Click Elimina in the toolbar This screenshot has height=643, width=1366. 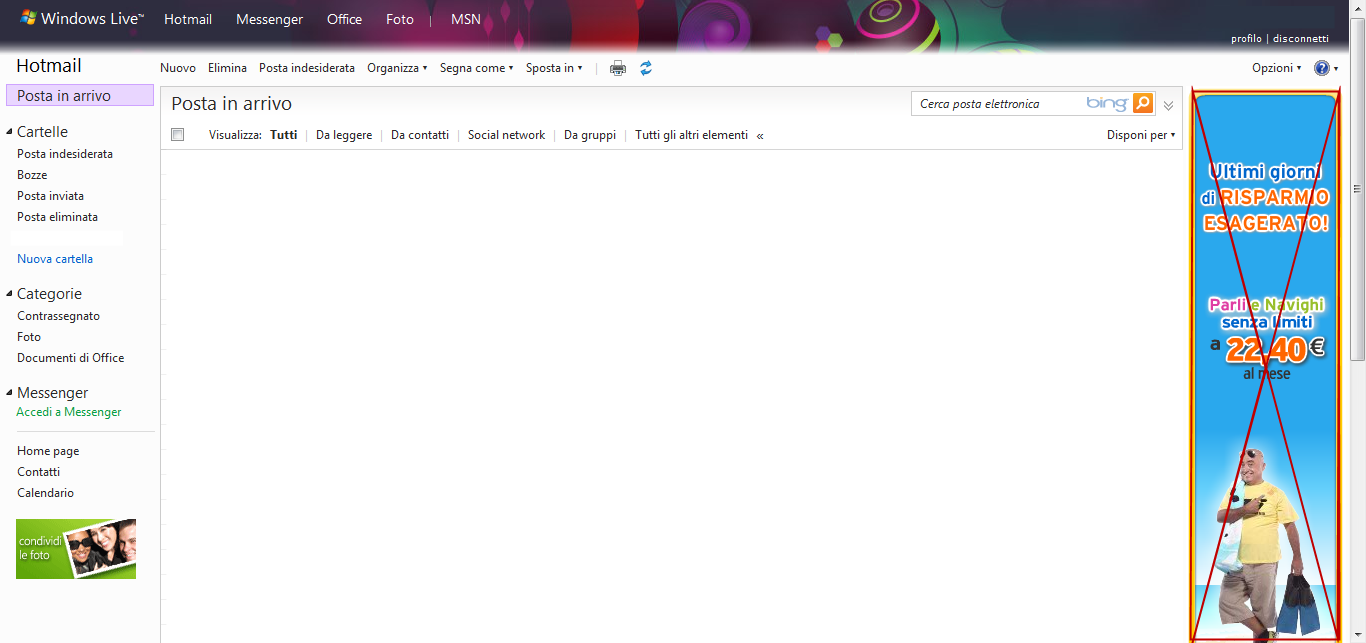point(227,68)
